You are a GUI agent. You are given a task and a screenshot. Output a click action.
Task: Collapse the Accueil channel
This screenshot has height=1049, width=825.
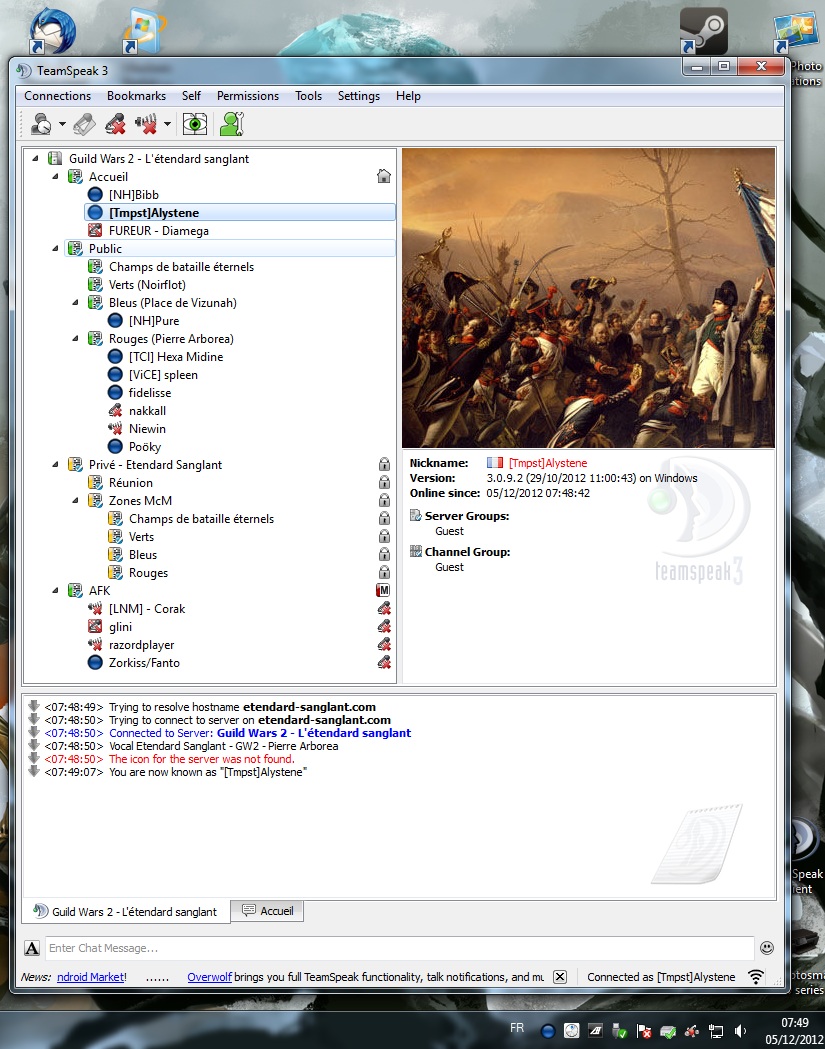point(56,177)
